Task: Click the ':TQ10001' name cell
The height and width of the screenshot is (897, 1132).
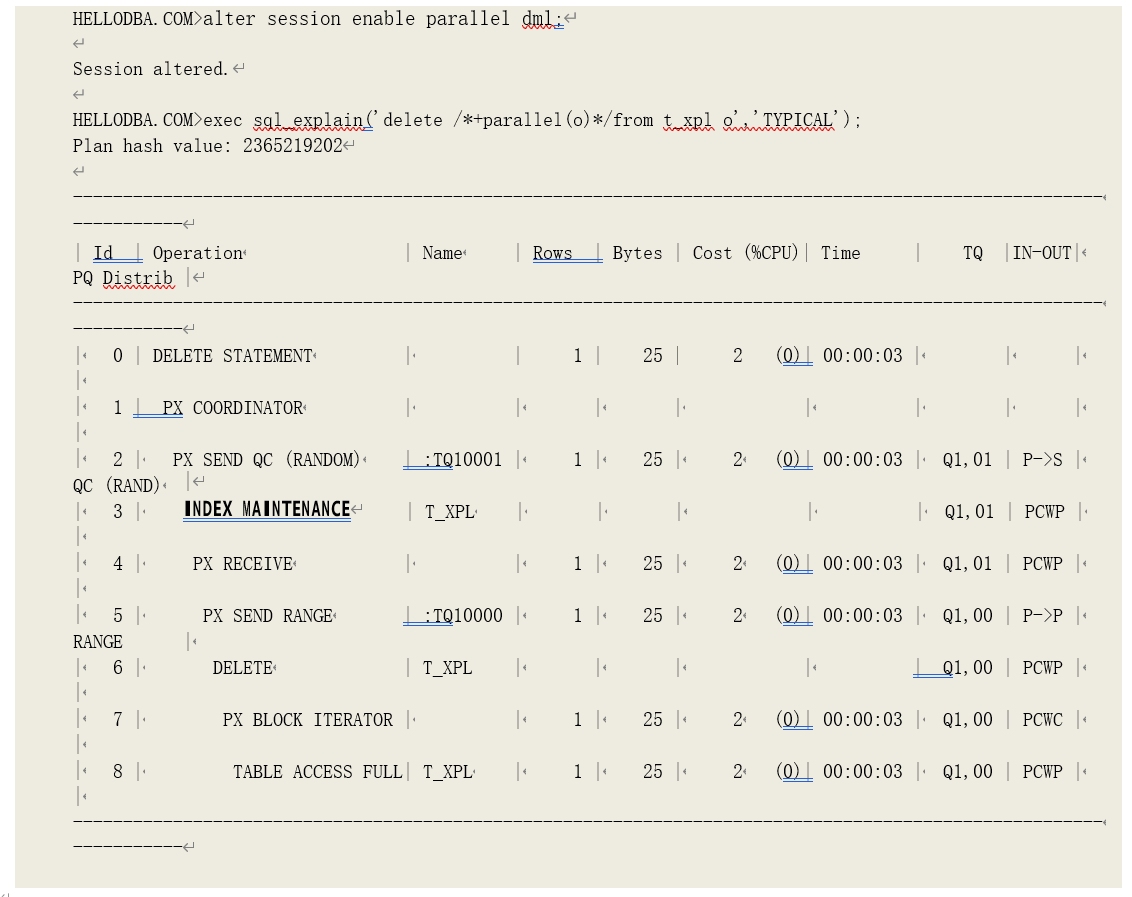Action: (463, 460)
